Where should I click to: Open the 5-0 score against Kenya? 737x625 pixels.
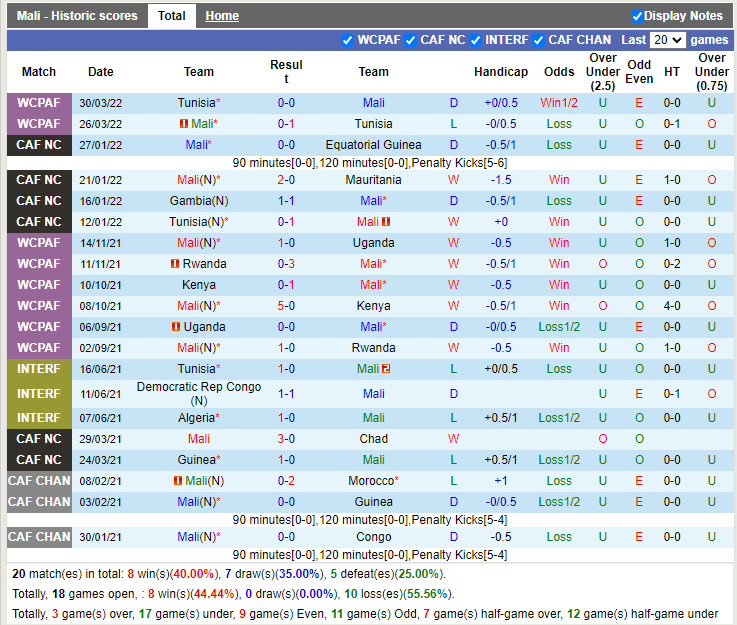[286, 306]
